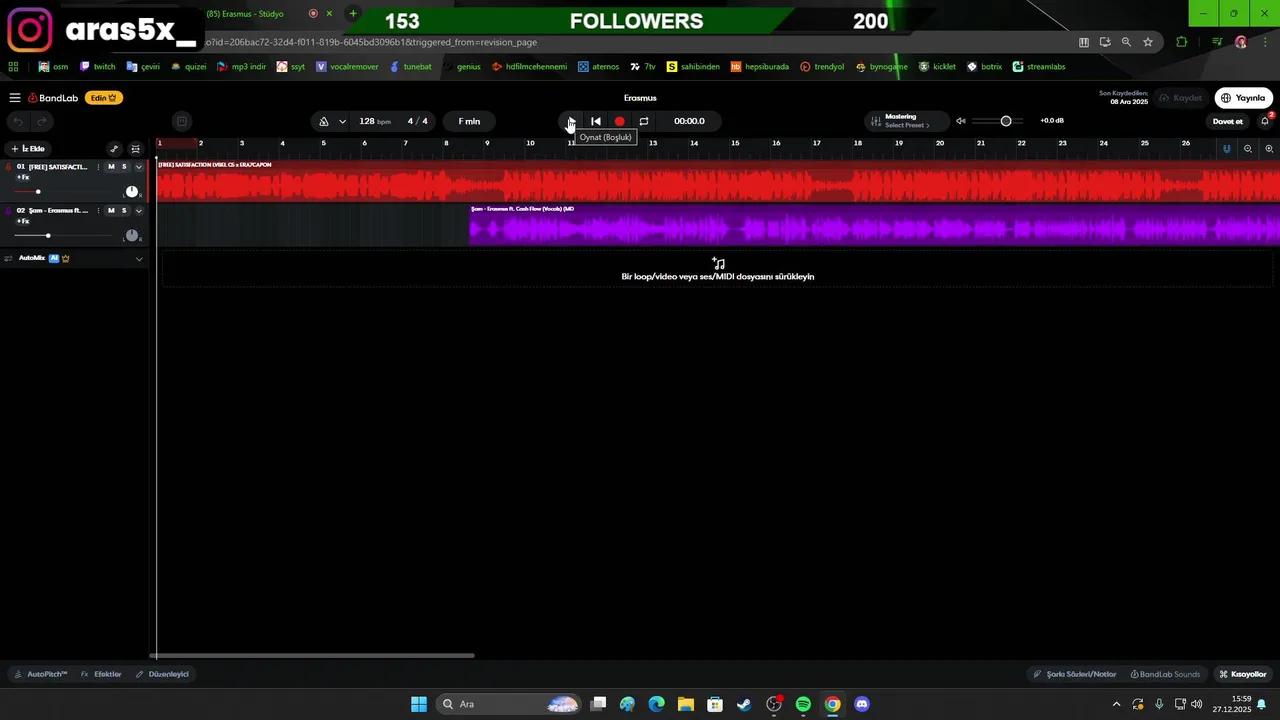Click the 128 bpm tempo field
The height and width of the screenshot is (720, 1280).
(375, 121)
